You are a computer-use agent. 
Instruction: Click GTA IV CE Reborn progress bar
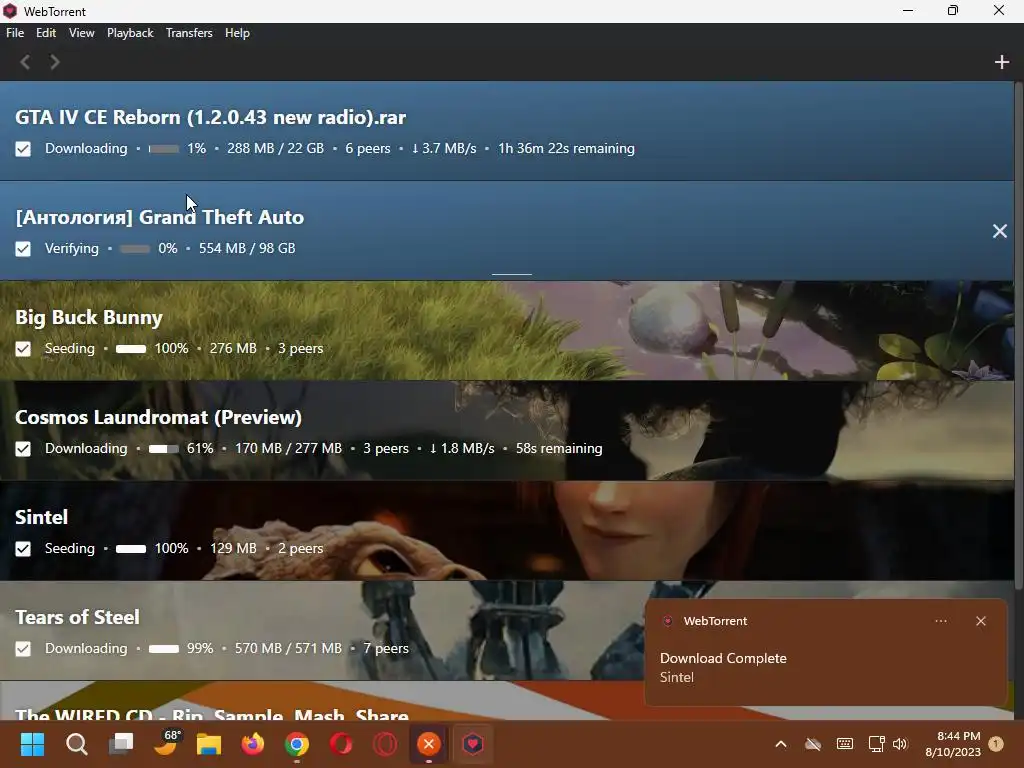pyautogui.click(x=164, y=149)
